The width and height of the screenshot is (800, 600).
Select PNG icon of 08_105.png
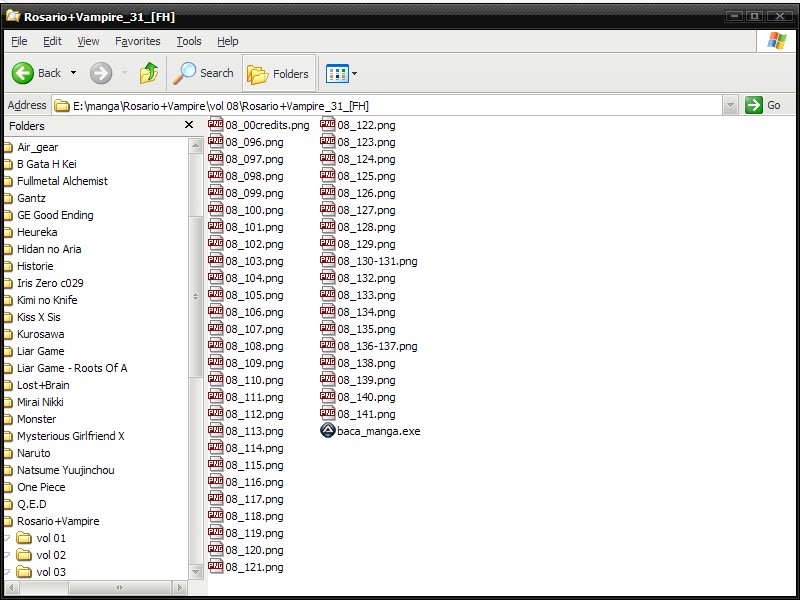(x=216, y=294)
